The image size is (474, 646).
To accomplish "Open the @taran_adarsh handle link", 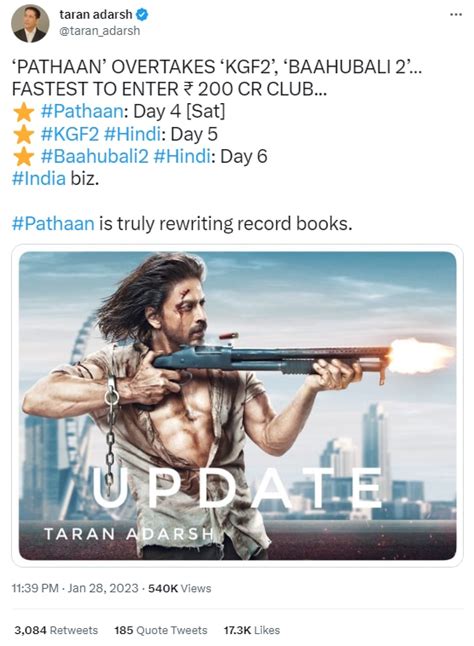I will [100, 31].
